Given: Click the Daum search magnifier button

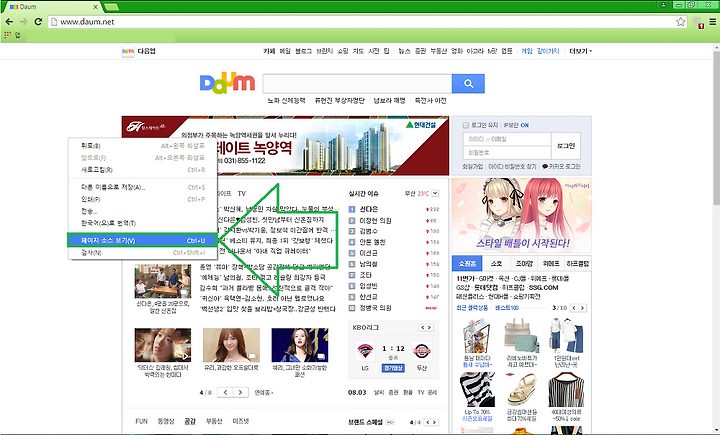Looking at the screenshot, I should click(468, 84).
